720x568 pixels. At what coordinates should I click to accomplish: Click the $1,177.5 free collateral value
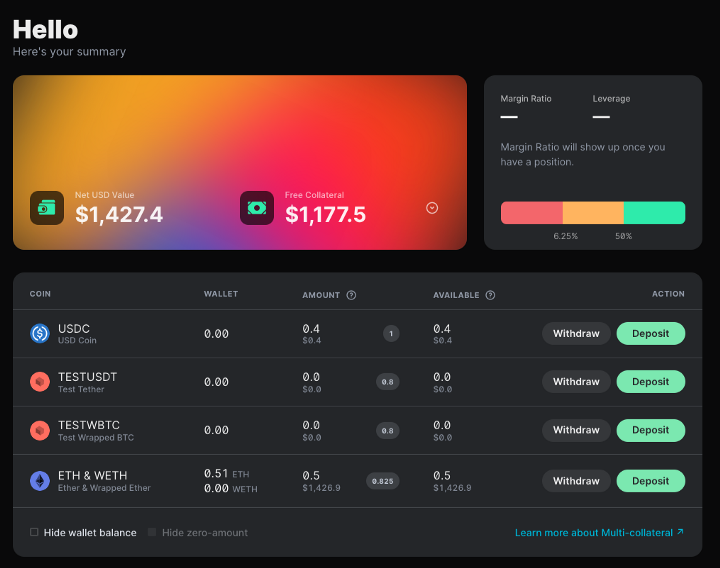pos(326,214)
